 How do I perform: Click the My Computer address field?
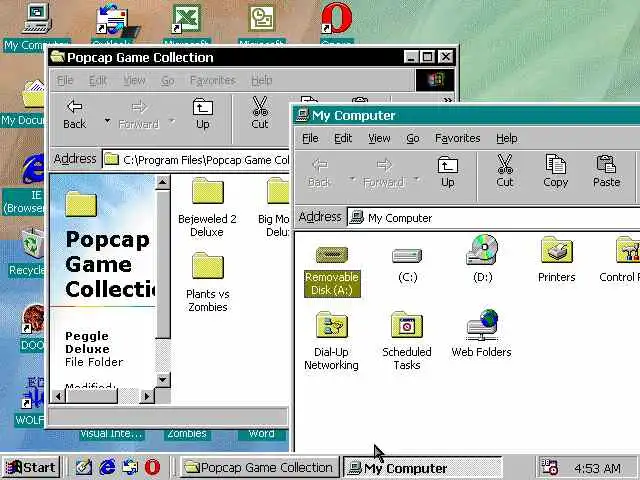[494, 218]
